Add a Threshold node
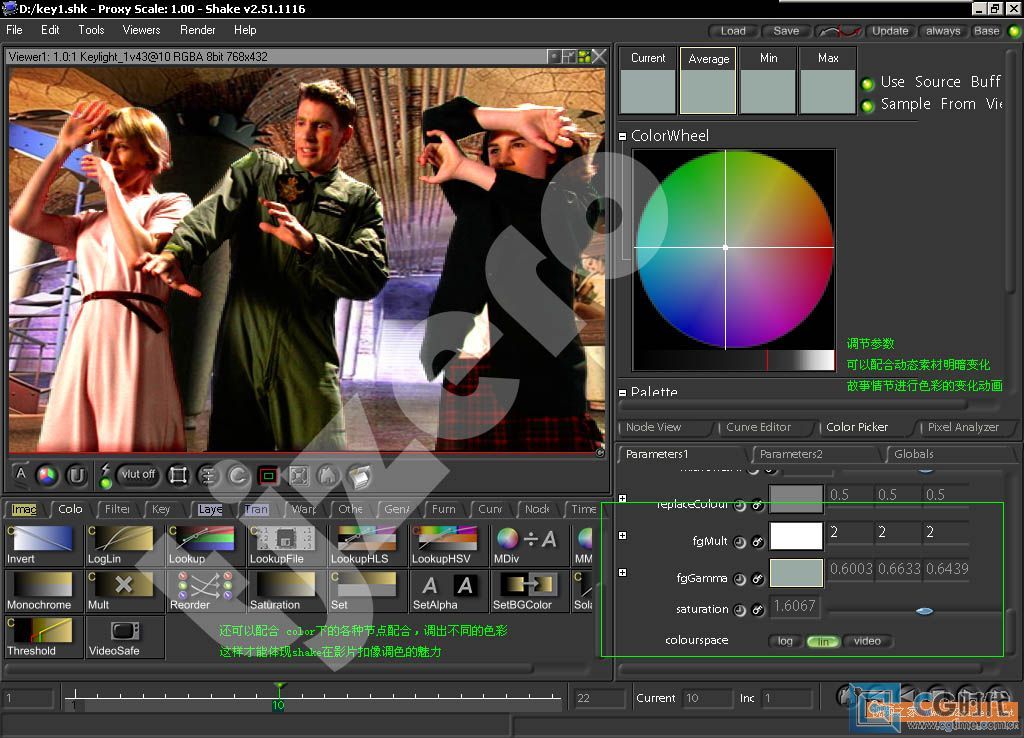1024x738 pixels. (x=43, y=637)
